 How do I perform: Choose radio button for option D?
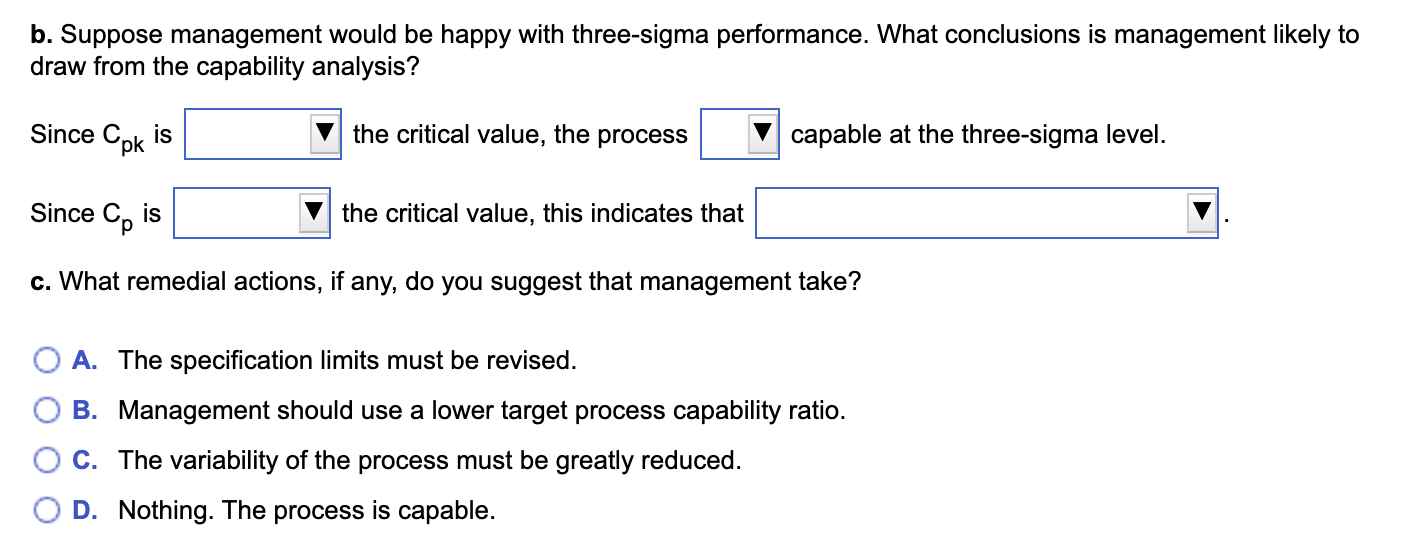(x=47, y=510)
